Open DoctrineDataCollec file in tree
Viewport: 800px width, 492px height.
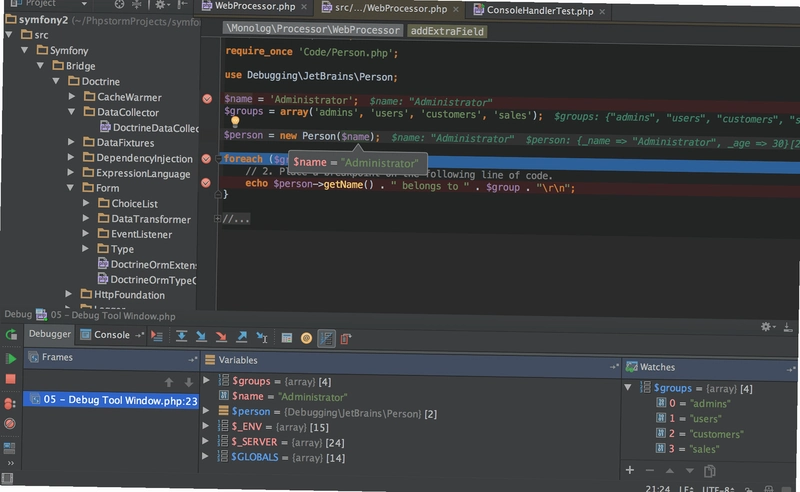click(x=149, y=128)
